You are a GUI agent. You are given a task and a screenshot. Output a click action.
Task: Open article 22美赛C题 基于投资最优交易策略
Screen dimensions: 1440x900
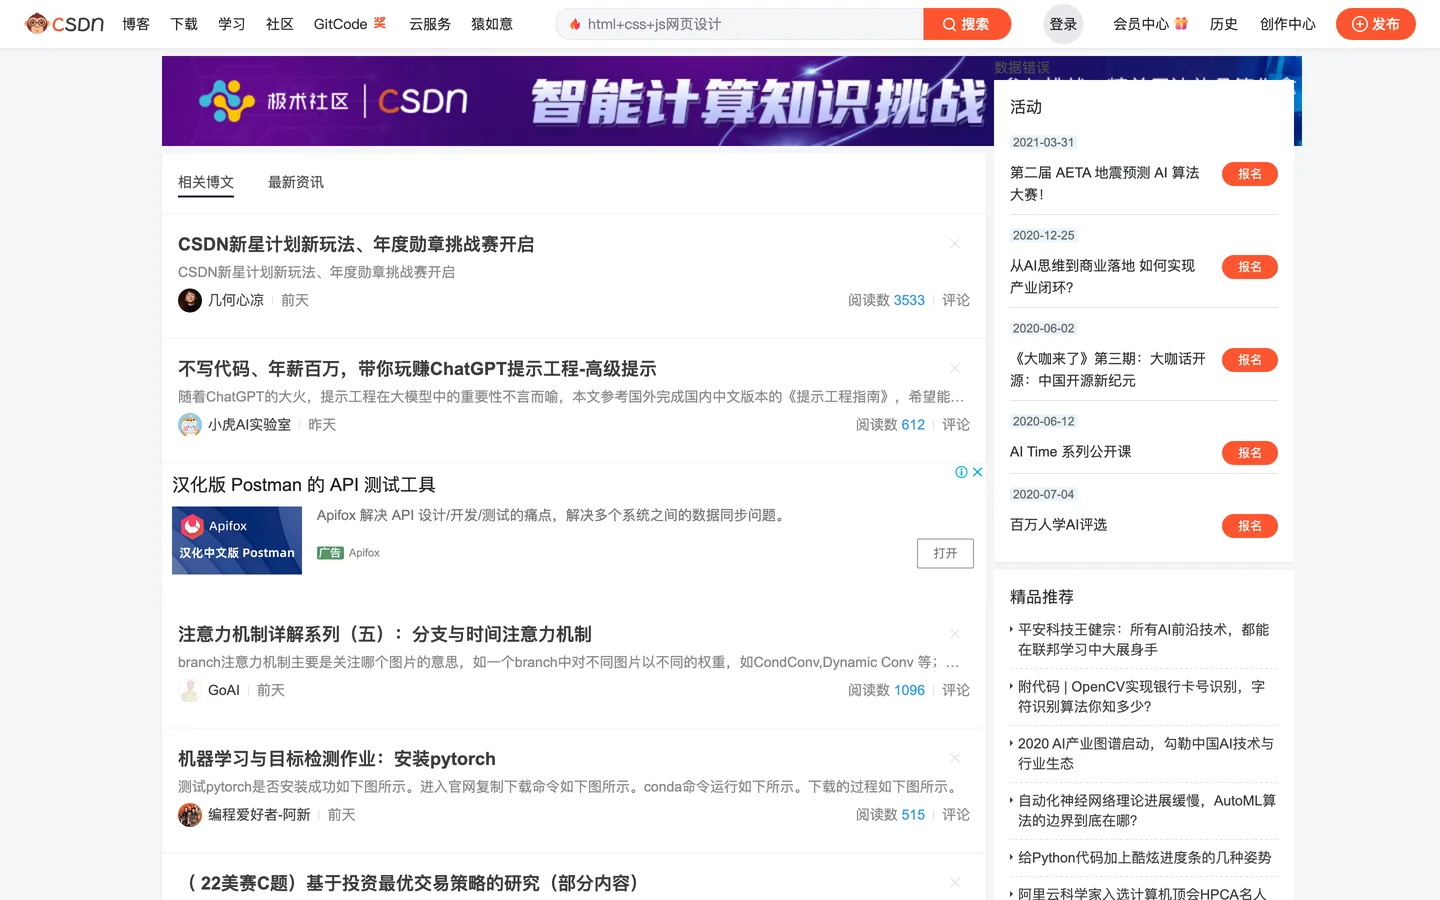point(410,883)
